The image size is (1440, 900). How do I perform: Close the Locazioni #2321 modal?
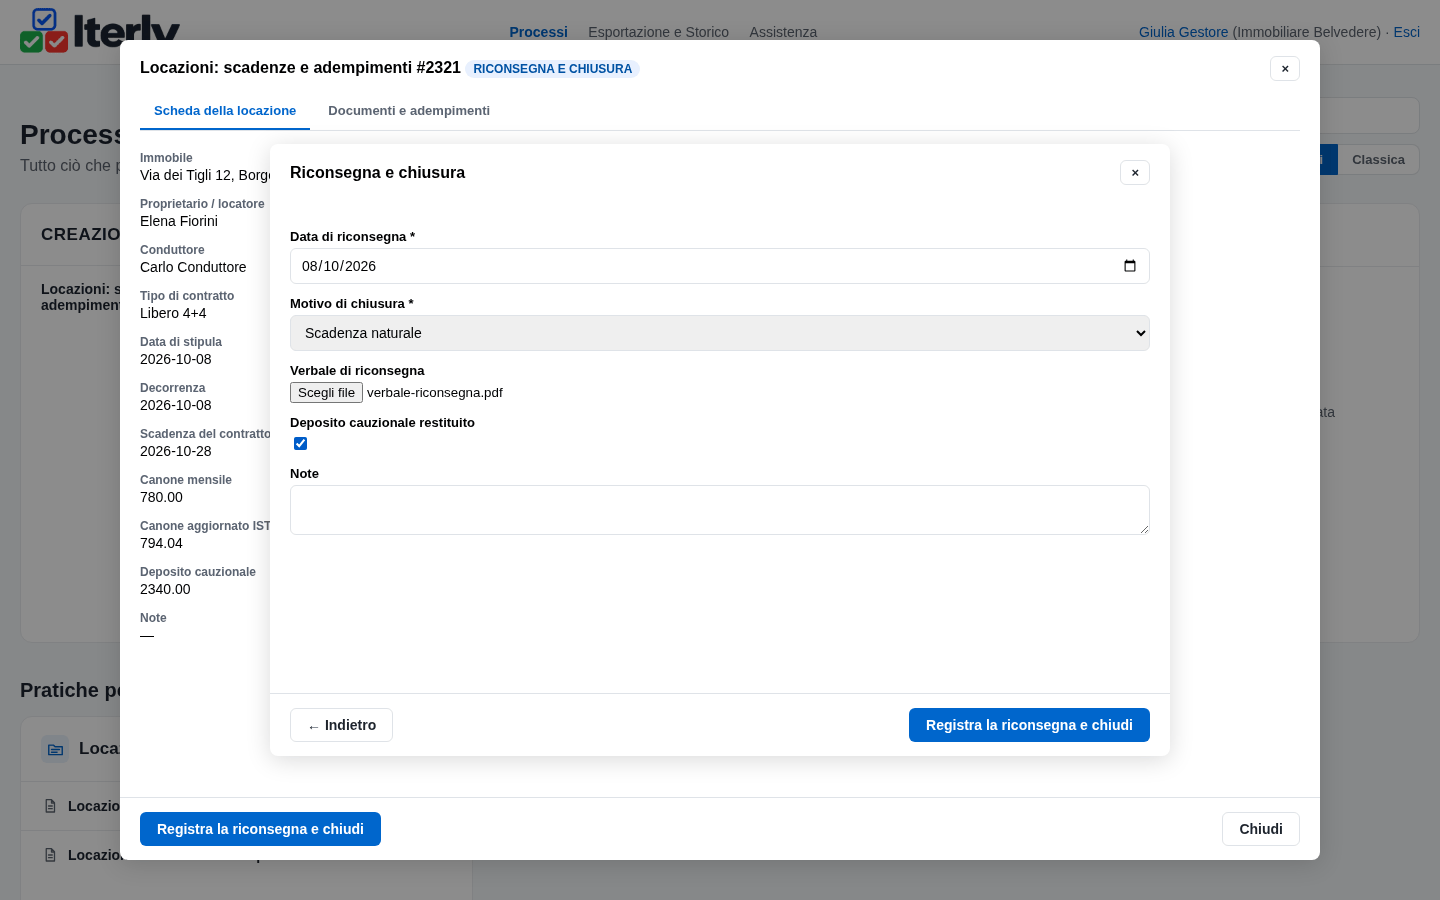1285,69
